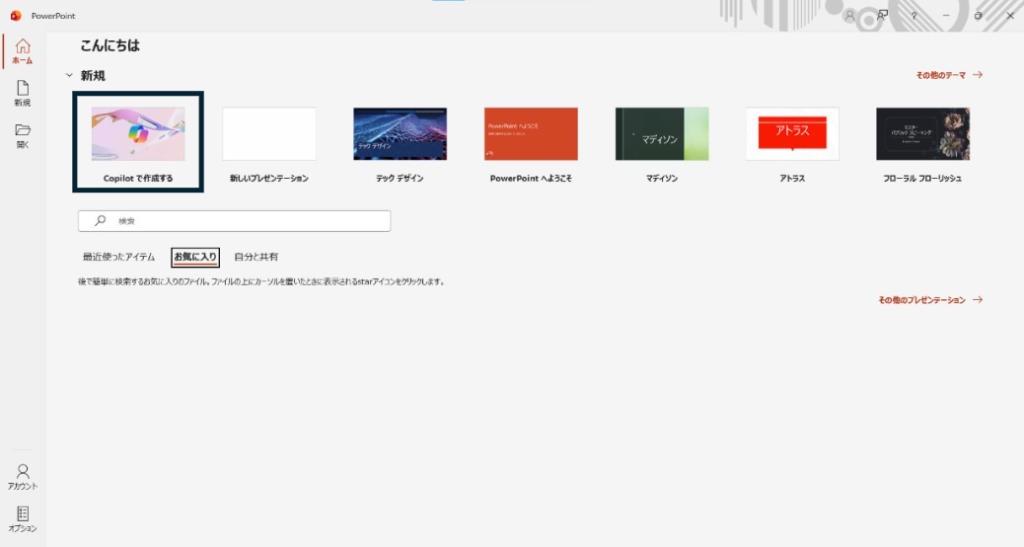Screen dimensions: 1024x547
Task: Collapse the 新規 section chevron
Action: tap(69, 75)
